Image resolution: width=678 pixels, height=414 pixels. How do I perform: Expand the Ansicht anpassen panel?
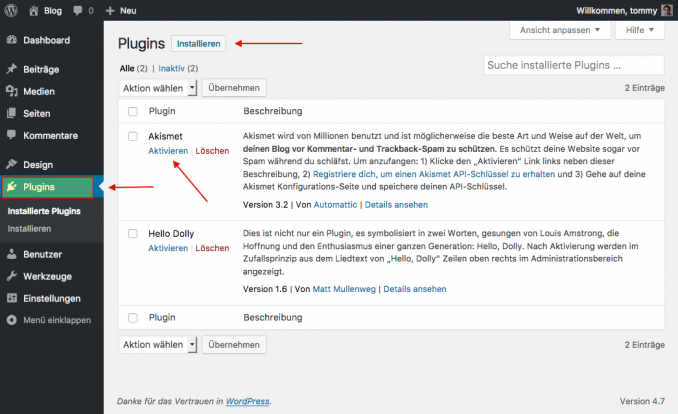[560, 30]
